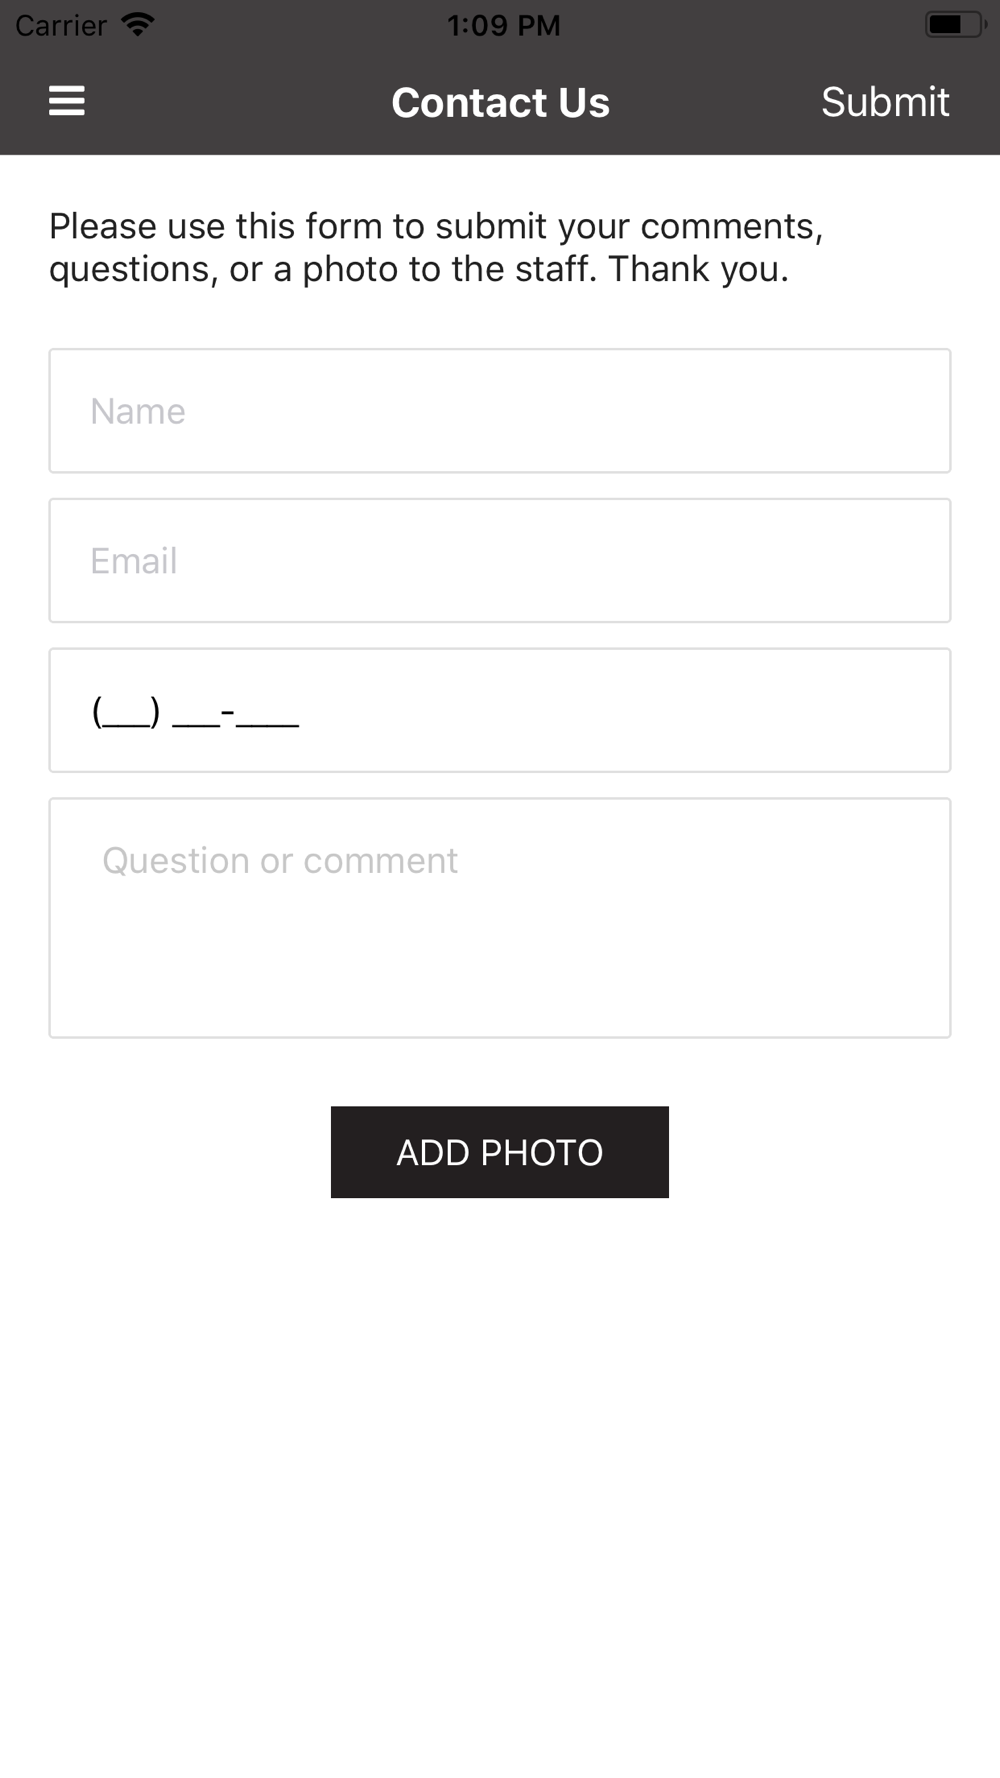Click the ADD PHOTO button
The image size is (1000, 1778).
click(x=500, y=1152)
